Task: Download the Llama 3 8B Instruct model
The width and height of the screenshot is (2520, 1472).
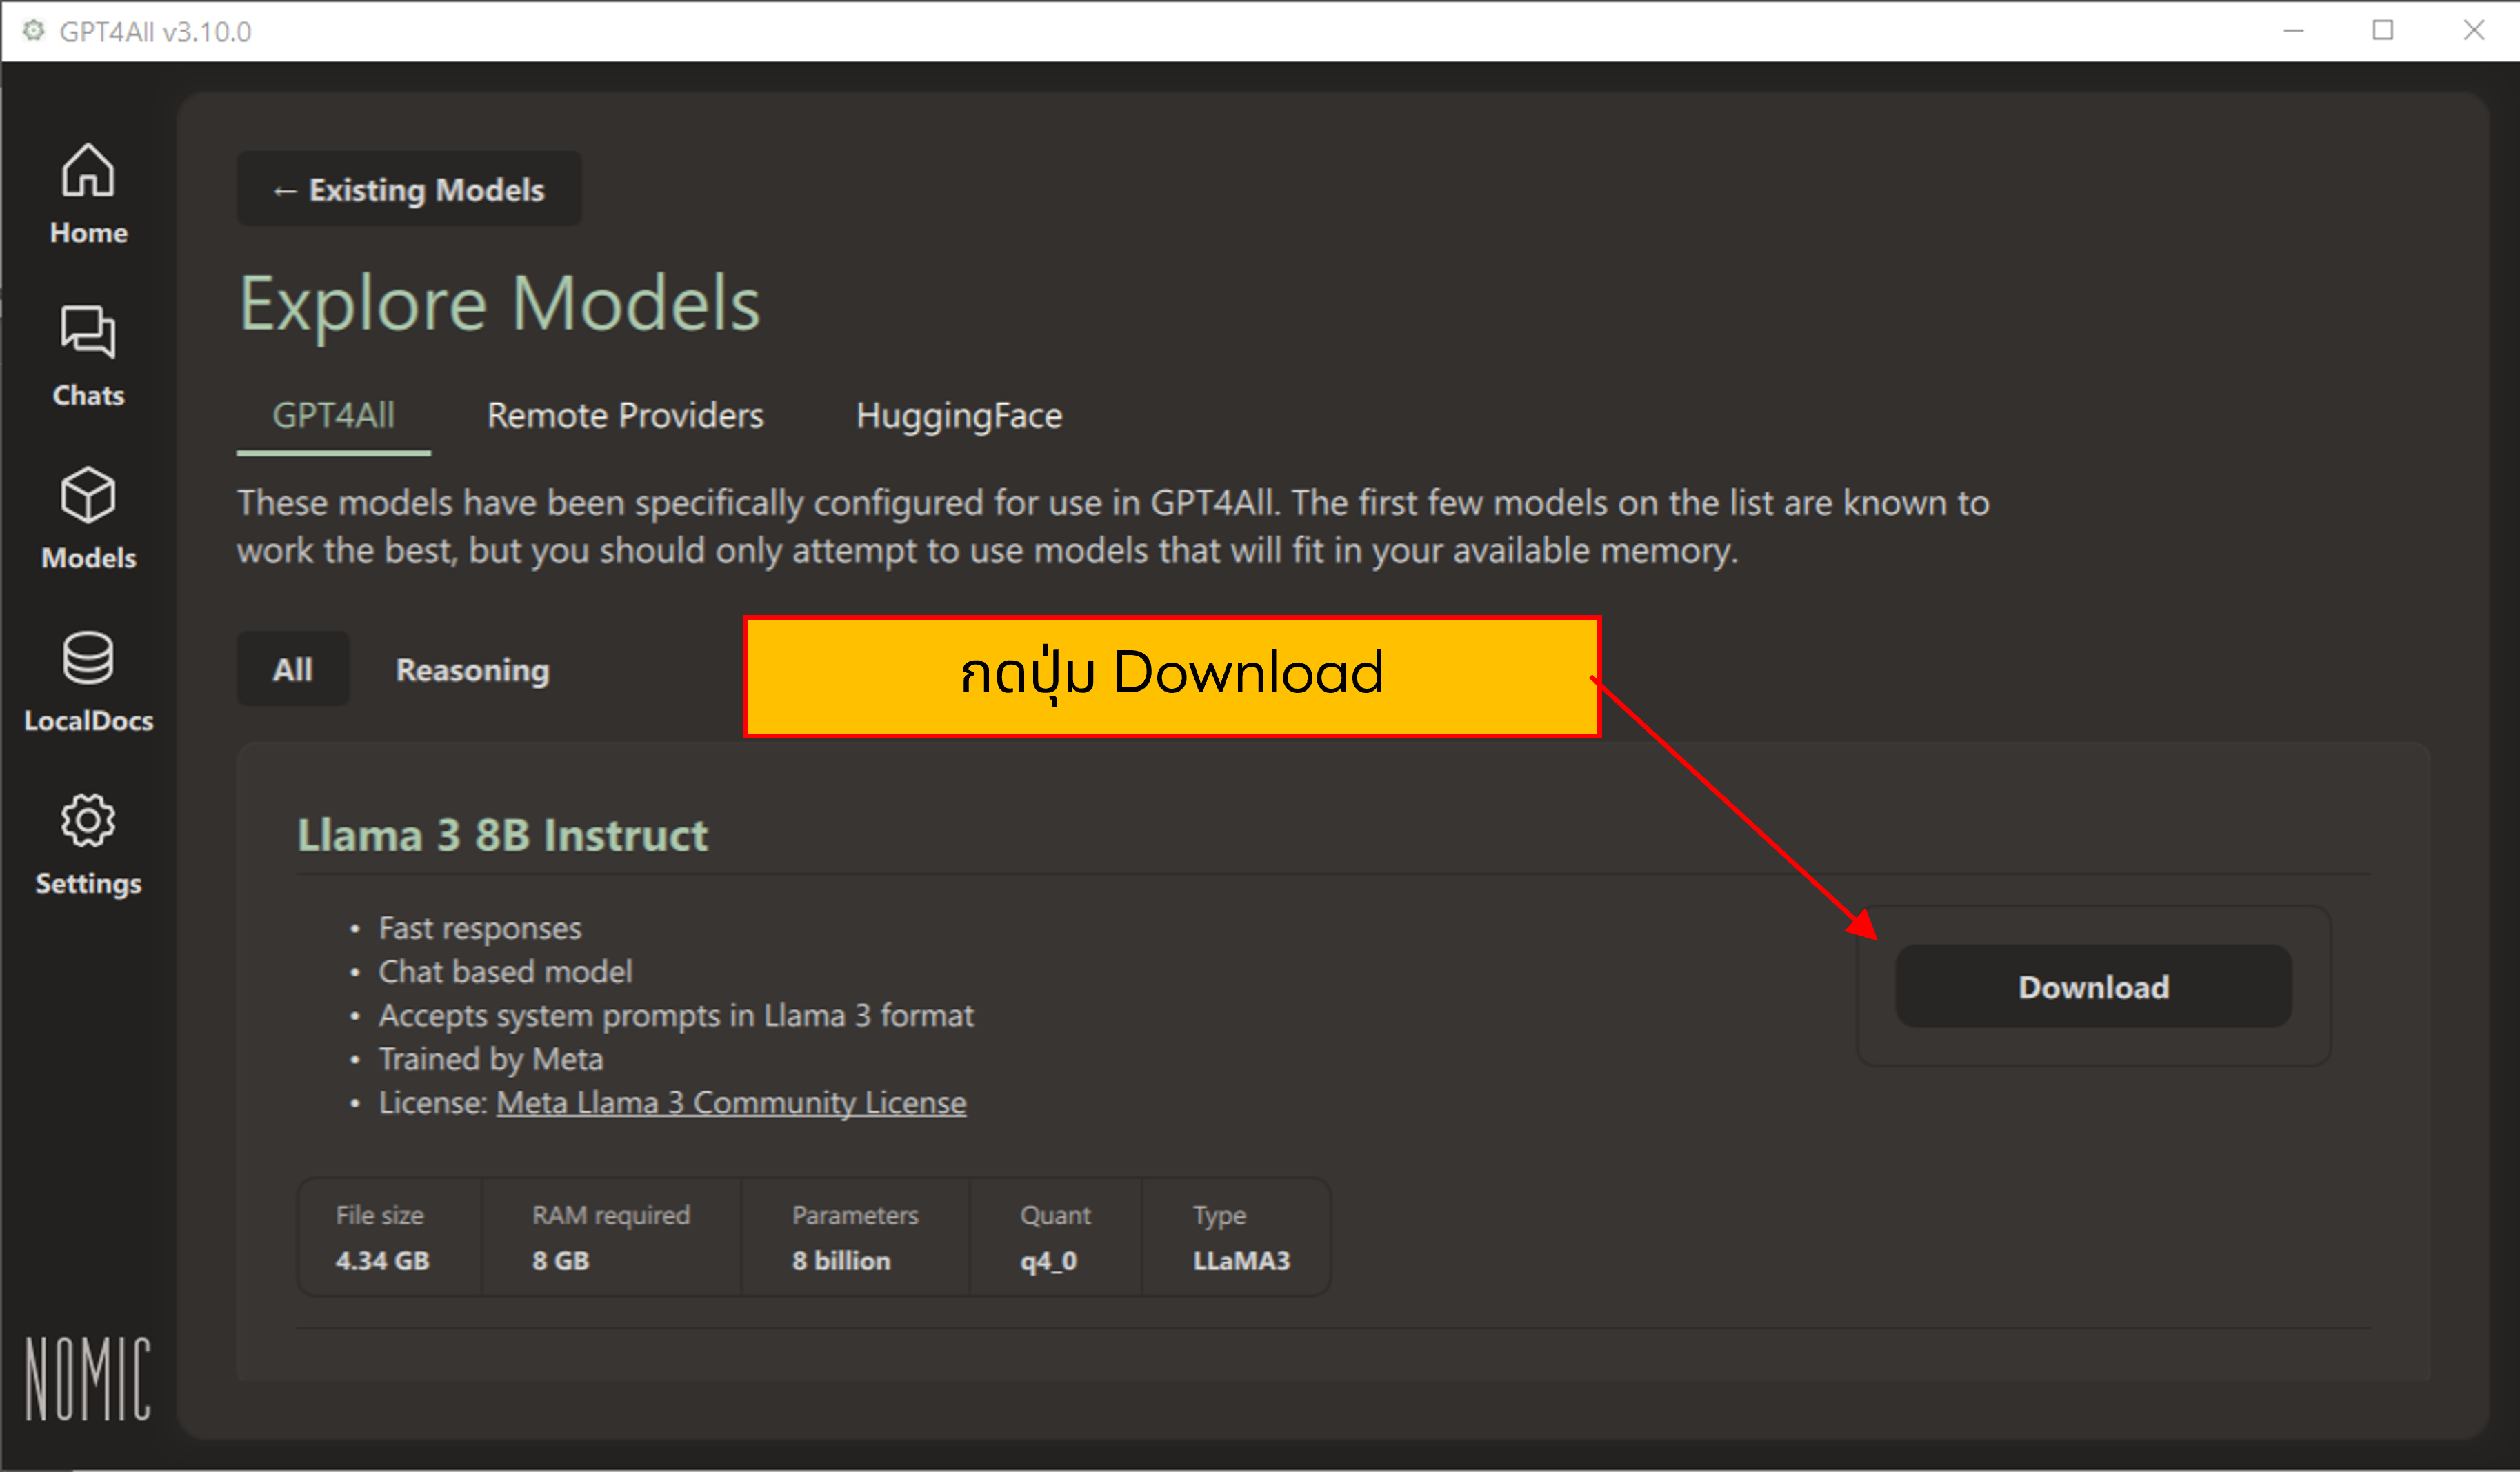Action: 2092,987
